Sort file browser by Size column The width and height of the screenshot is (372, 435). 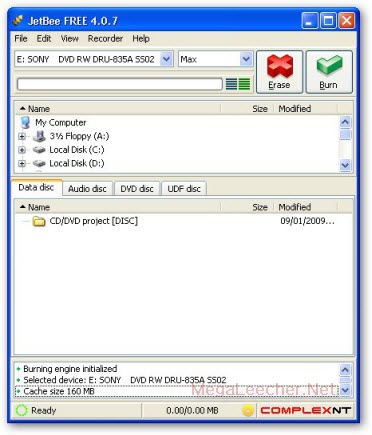point(247,109)
